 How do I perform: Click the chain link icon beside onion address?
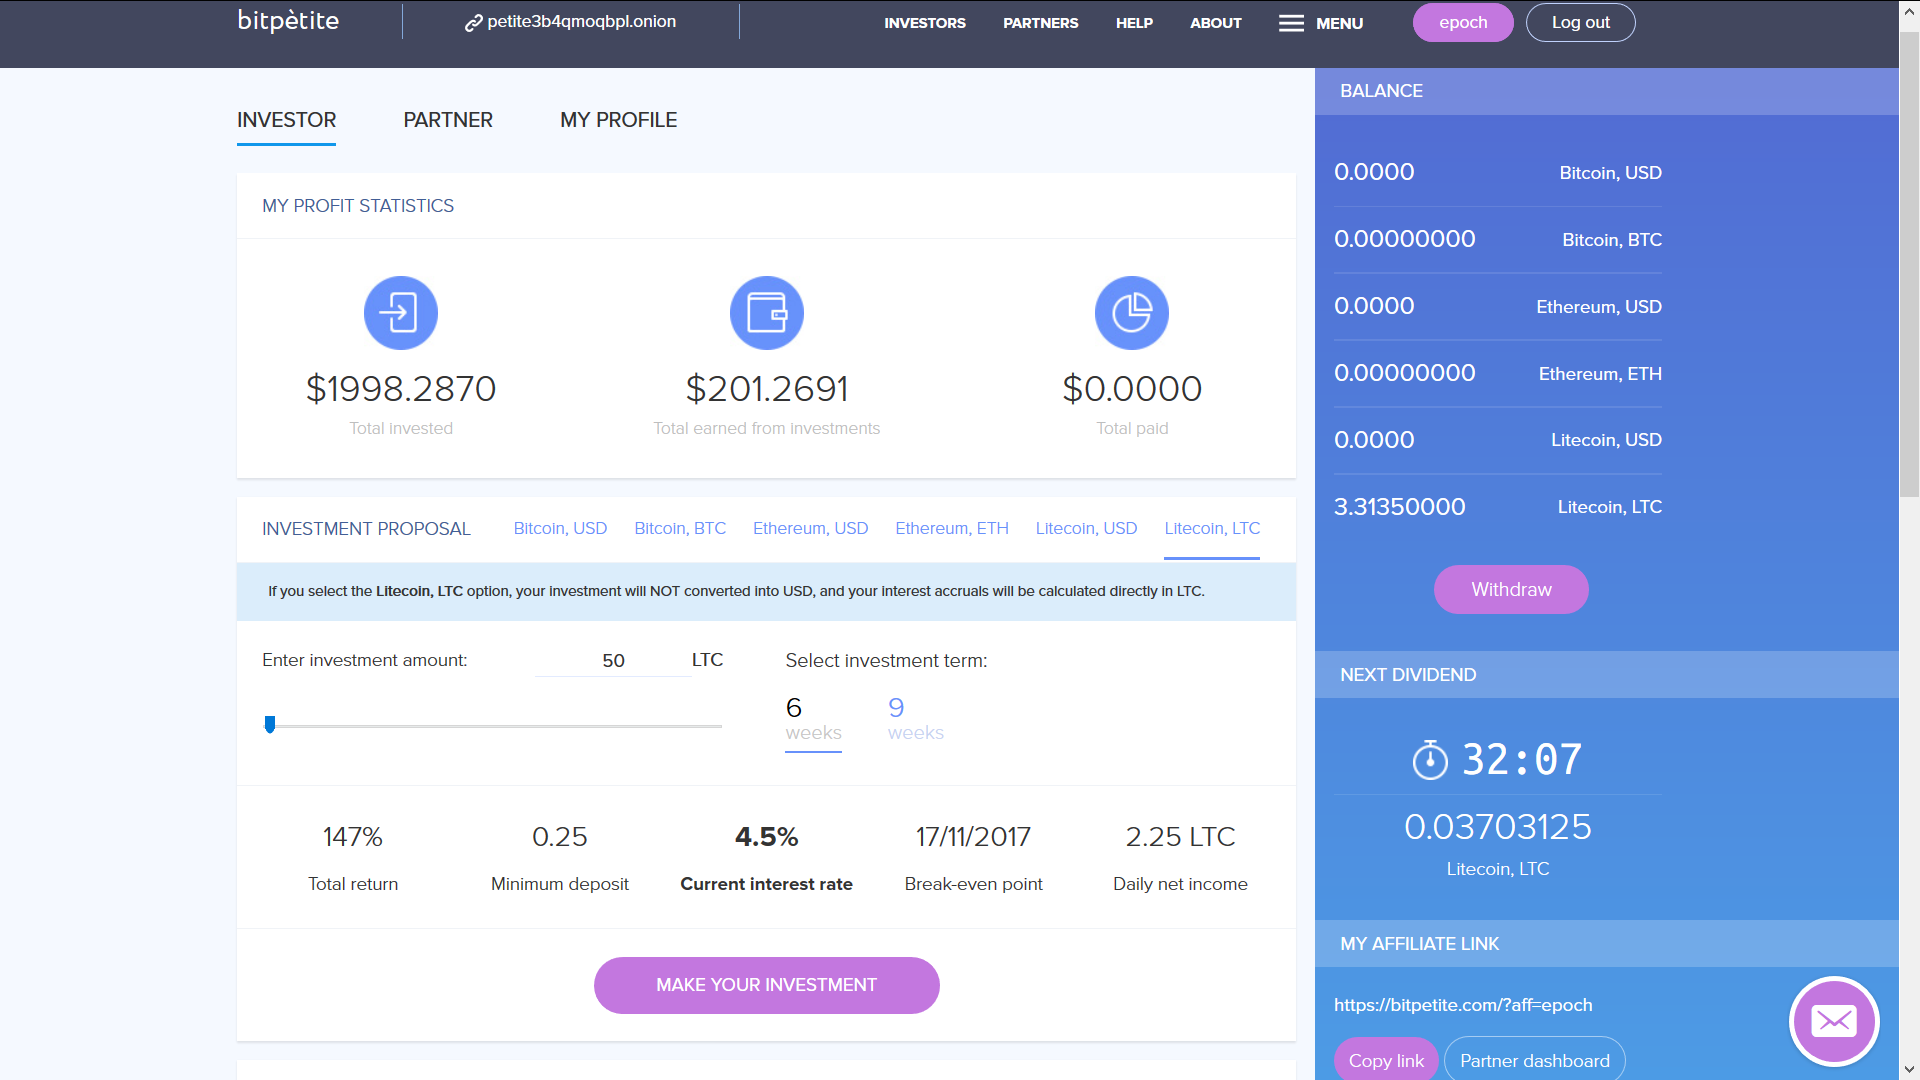[473, 23]
